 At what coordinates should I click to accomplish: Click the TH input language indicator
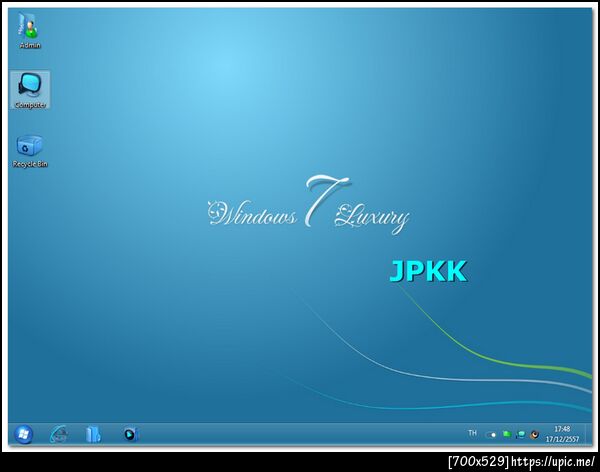point(473,433)
